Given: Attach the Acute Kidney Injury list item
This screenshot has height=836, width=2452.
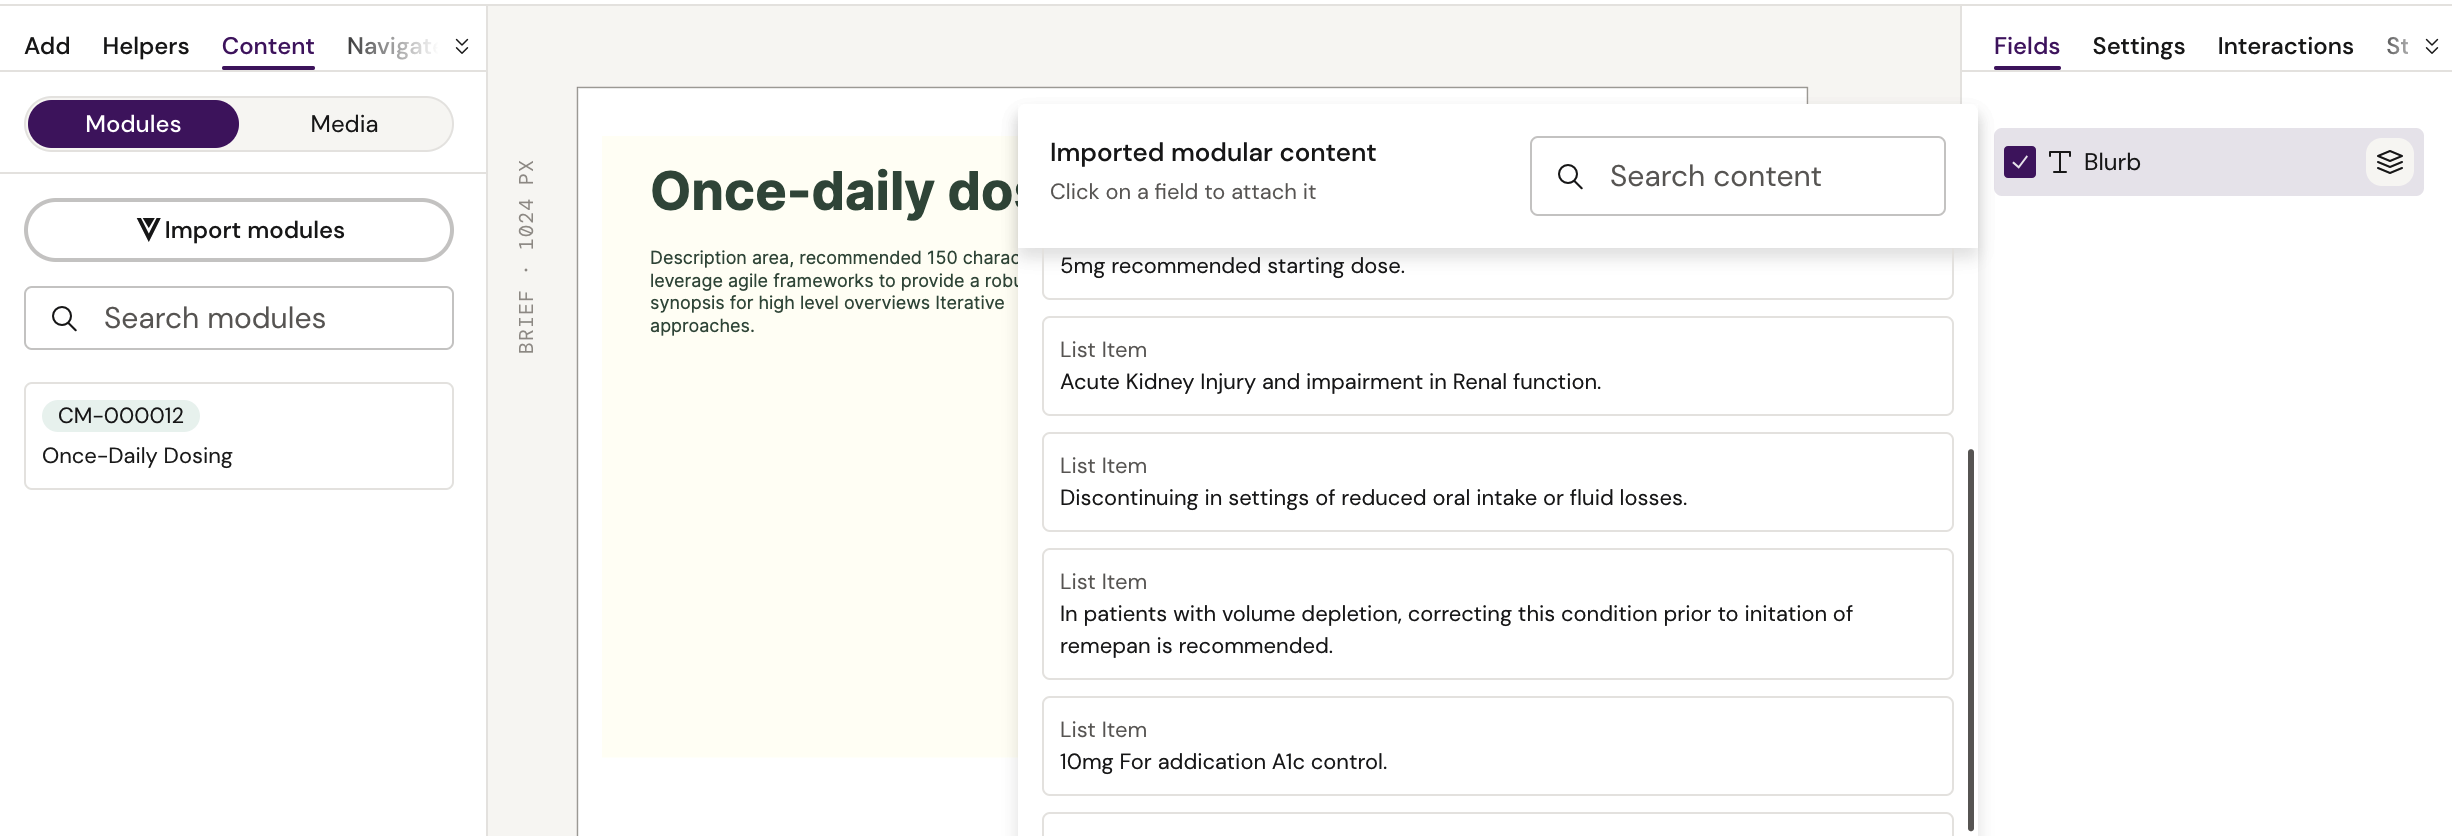Looking at the screenshot, I should pos(1497,366).
